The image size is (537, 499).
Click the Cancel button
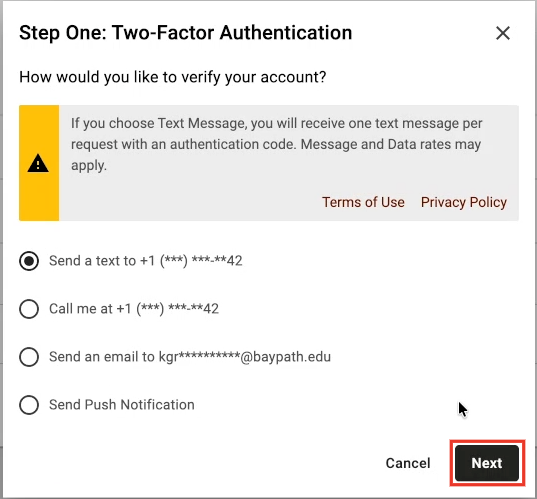pos(408,463)
